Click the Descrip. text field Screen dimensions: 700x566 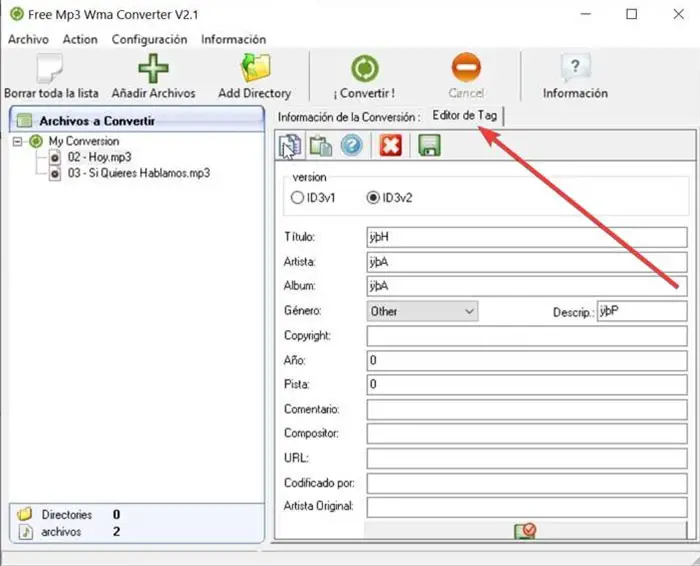coord(642,311)
